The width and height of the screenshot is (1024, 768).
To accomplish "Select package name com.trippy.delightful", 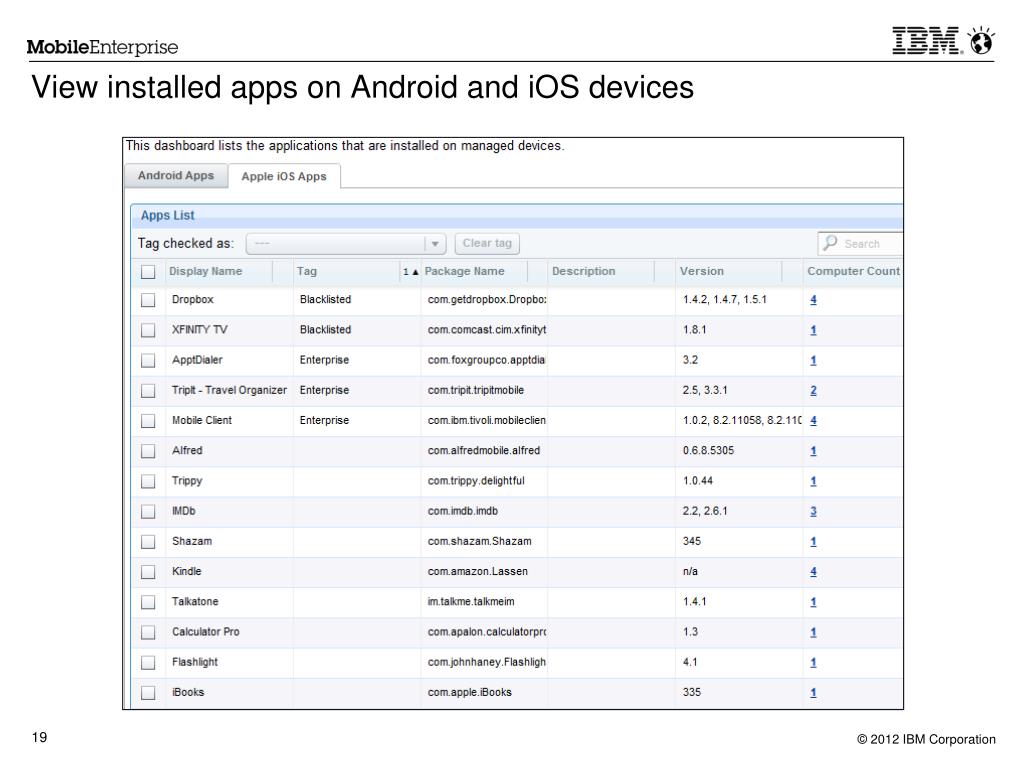I will tap(476, 481).
